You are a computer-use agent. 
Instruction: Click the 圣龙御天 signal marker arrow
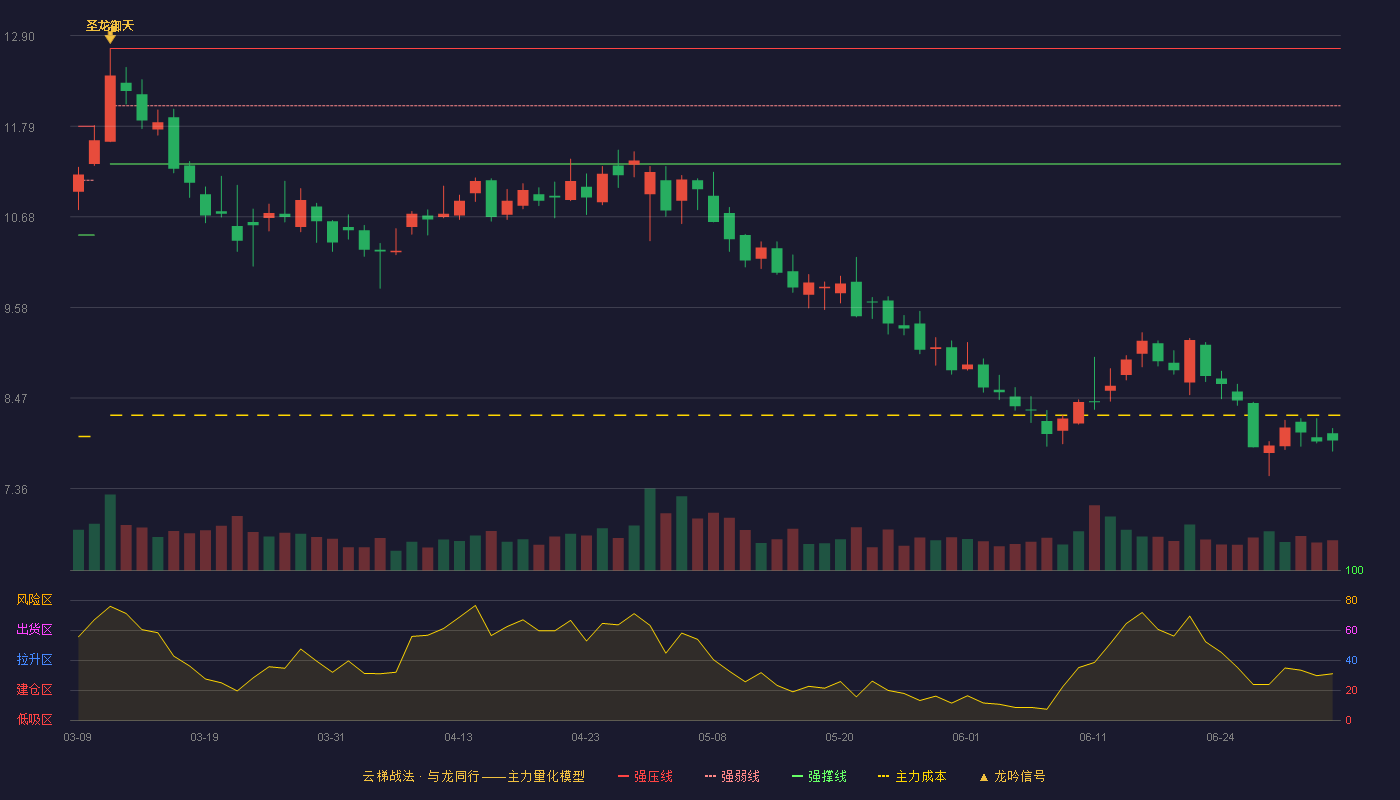click(x=110, y=38)
